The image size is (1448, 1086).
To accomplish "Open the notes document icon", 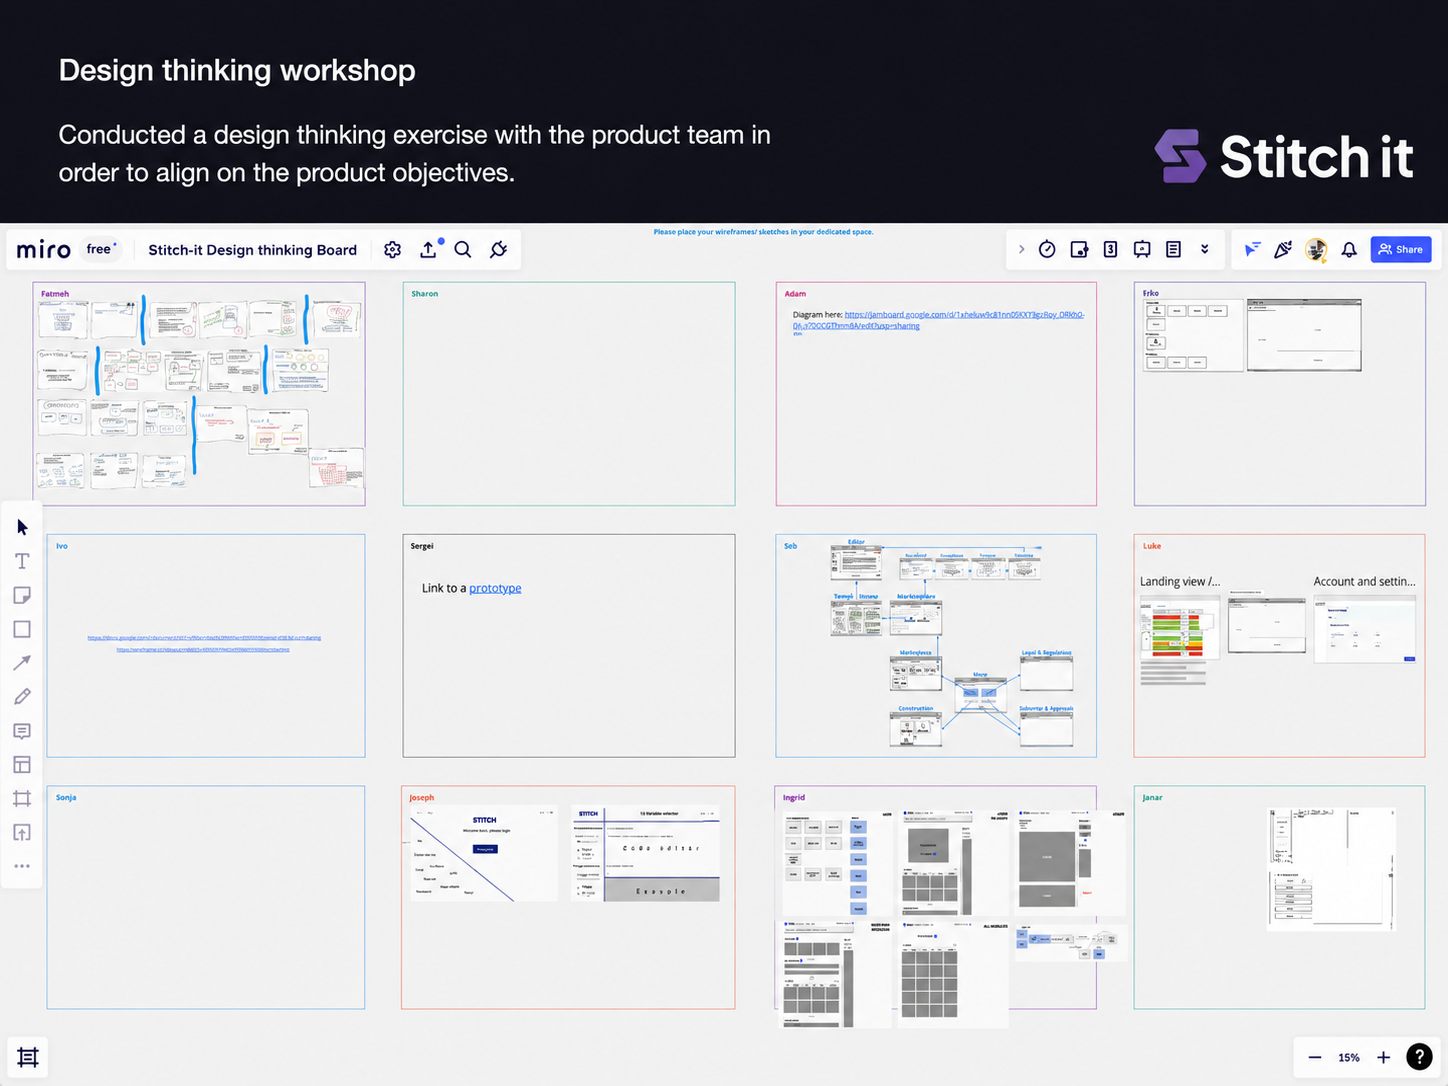I will 1174,250.
